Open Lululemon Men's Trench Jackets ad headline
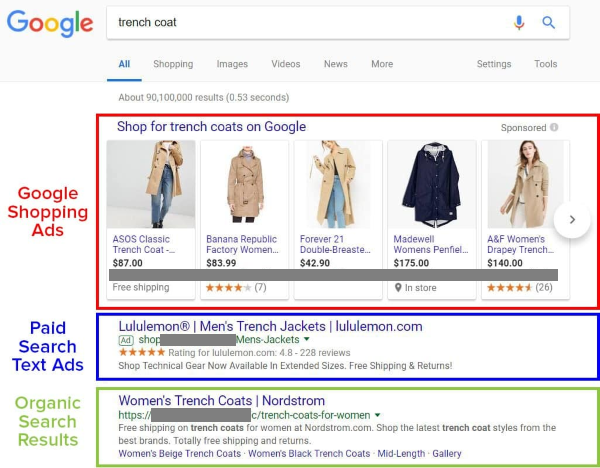Screen dimensions: 600x468 coord(271,326)
